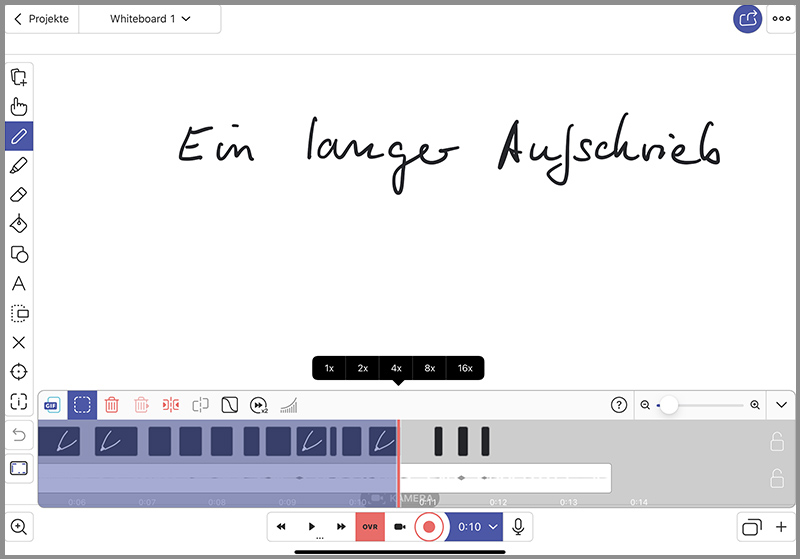800x559 pixels.
Task: Select the laser pointer crosshair tool
Action: tap(19, 372)
